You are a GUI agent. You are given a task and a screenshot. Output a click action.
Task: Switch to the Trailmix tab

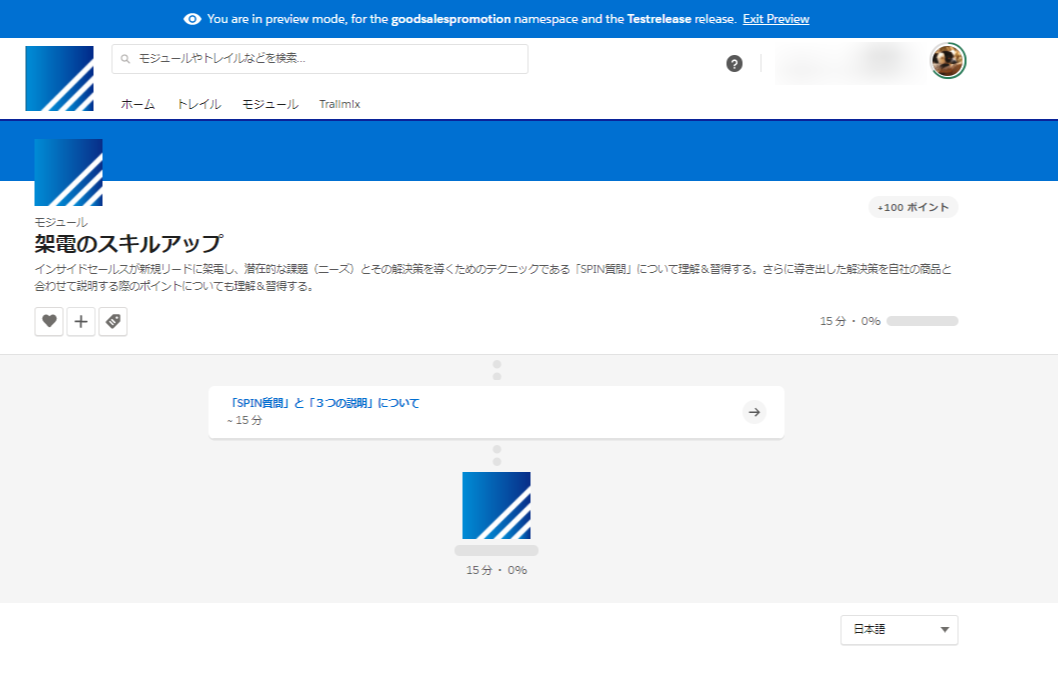point(340,104)
